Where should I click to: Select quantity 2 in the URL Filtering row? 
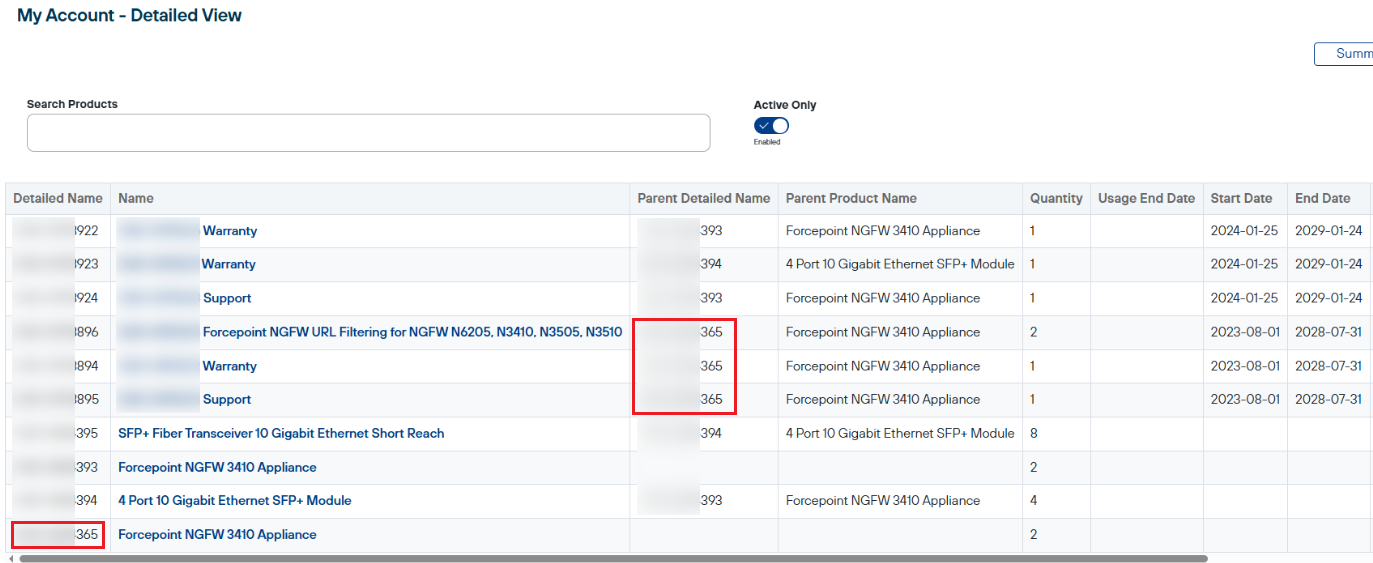(1056, 332)
